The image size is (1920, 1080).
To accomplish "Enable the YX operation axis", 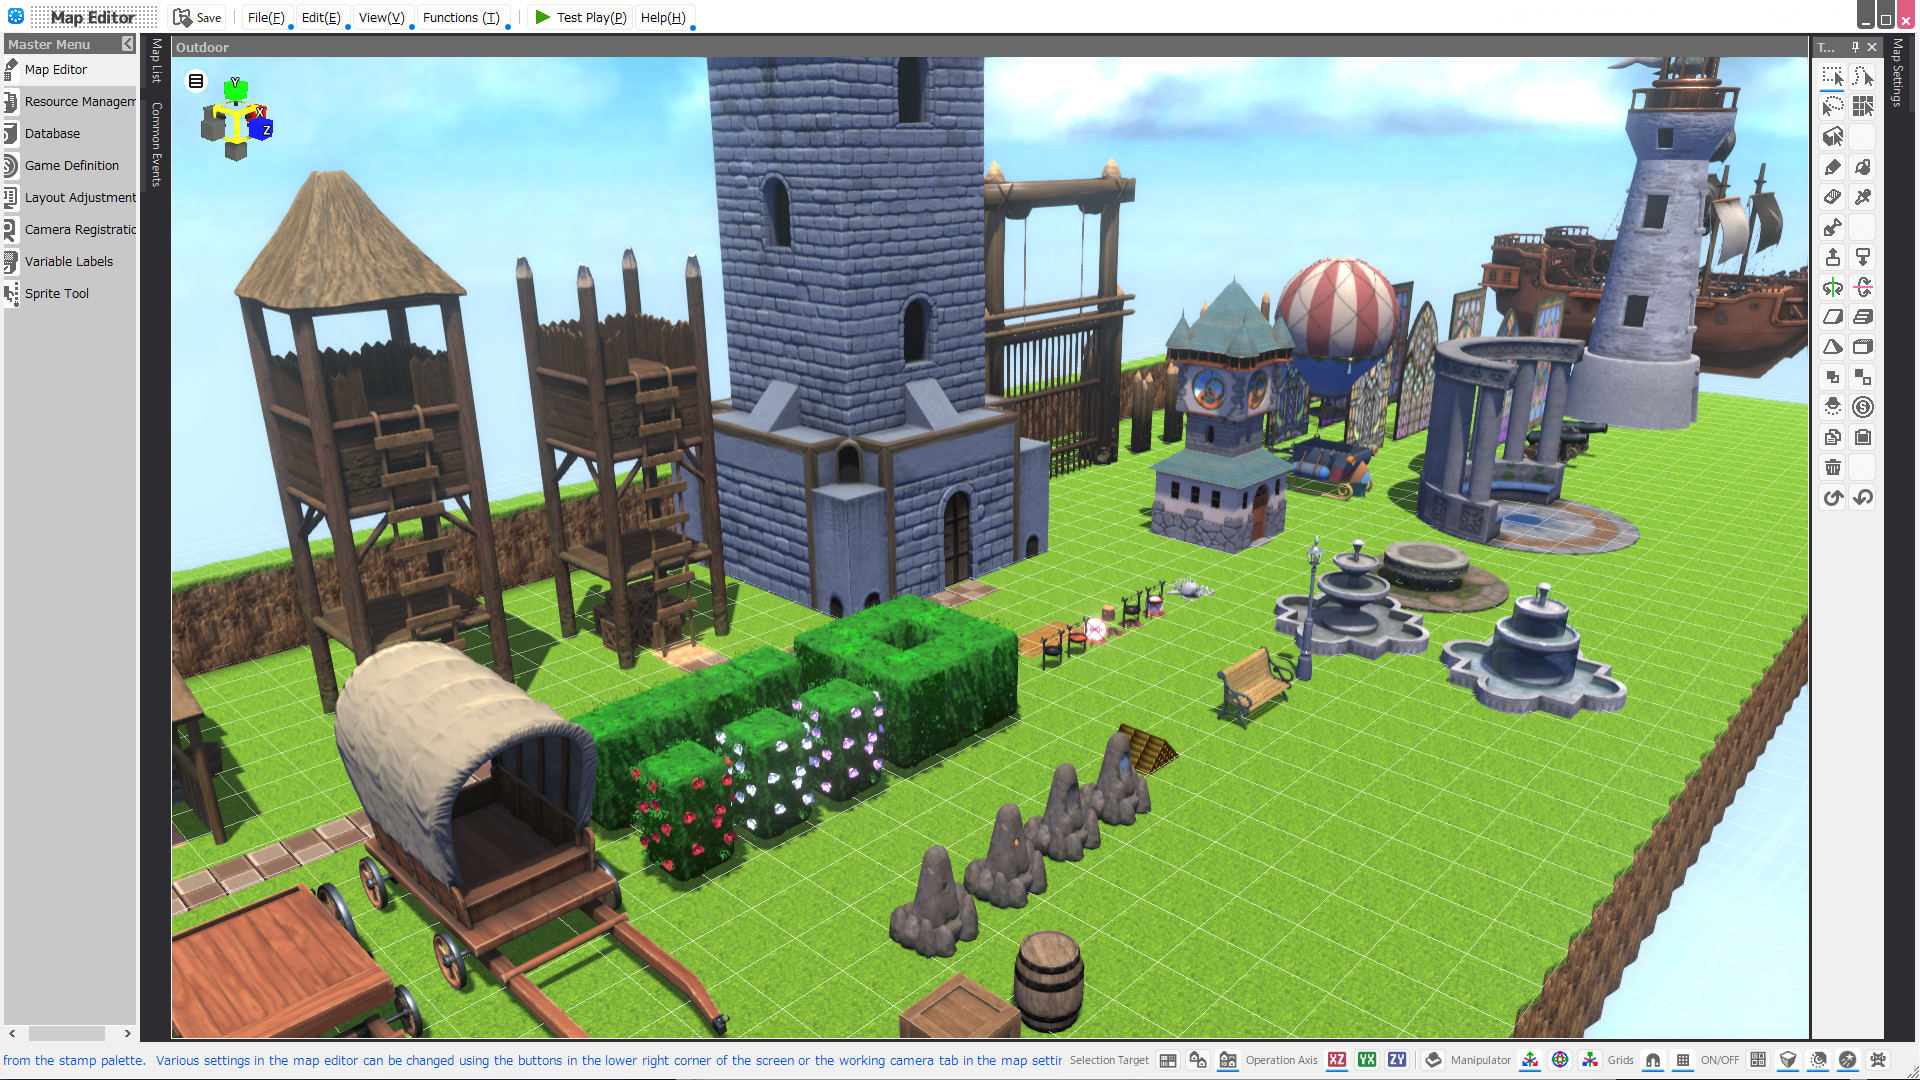I will 1366,1060.
